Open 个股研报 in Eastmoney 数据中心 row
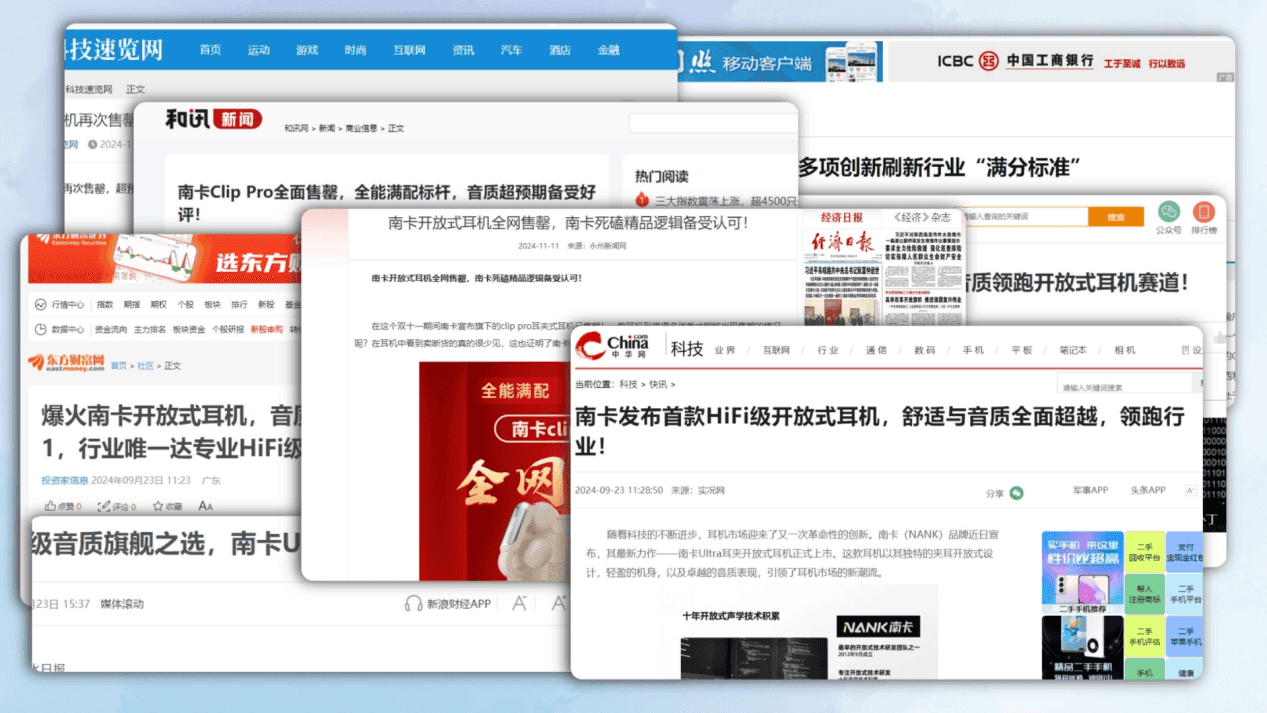This screenshot has height=713, width=1267. (228, 329)
